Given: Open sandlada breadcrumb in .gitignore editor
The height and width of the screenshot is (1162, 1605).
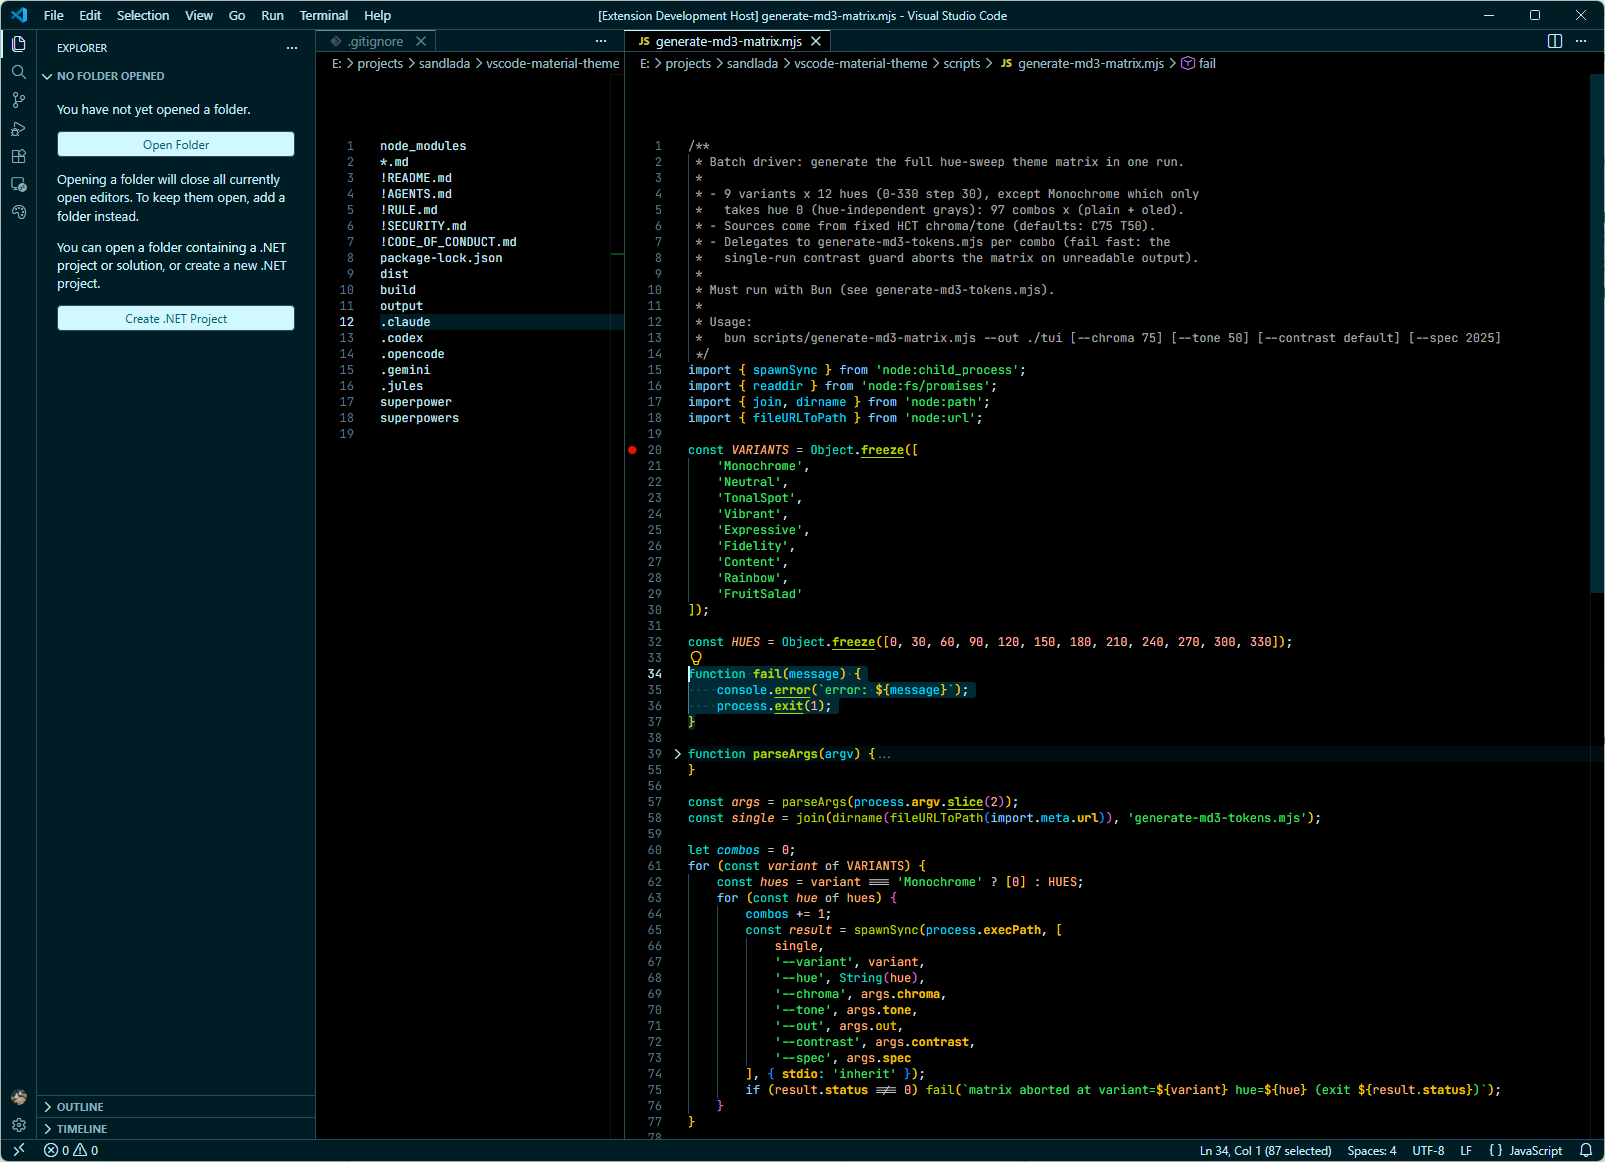Looking at the screenshot, I should coord(444,63).
